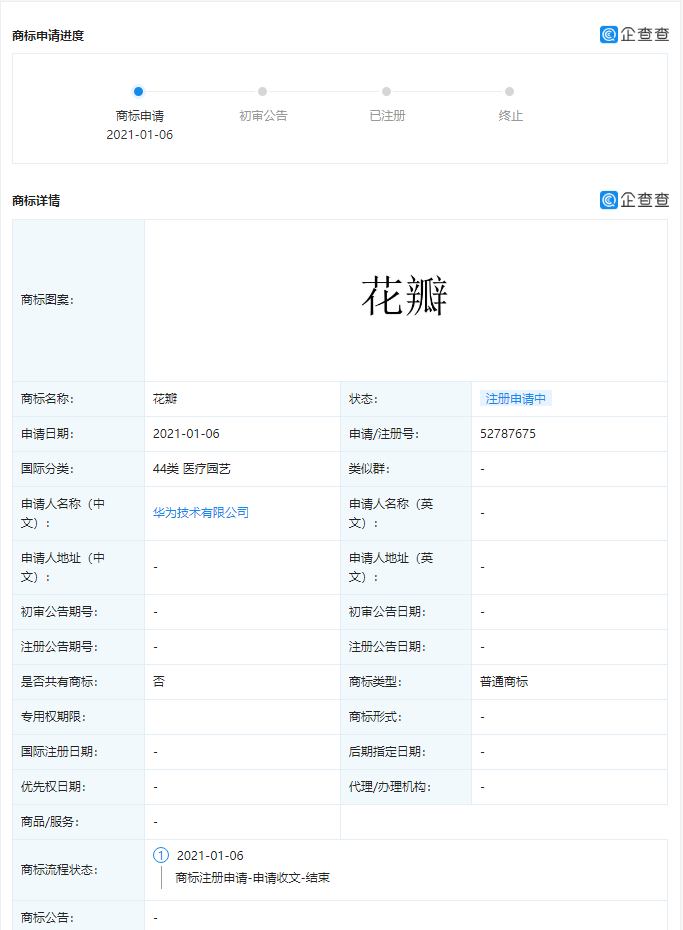Click the 已注册 progress step dot
Image resolution: width=683 pixels, height=930 pixels.
click(x=387, y=91)
